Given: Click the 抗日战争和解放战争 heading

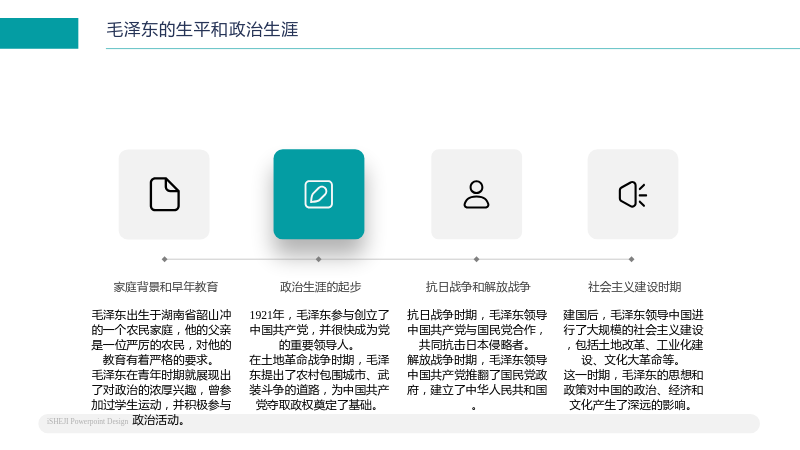Looking at the screenshot, I should click(478, 287).
